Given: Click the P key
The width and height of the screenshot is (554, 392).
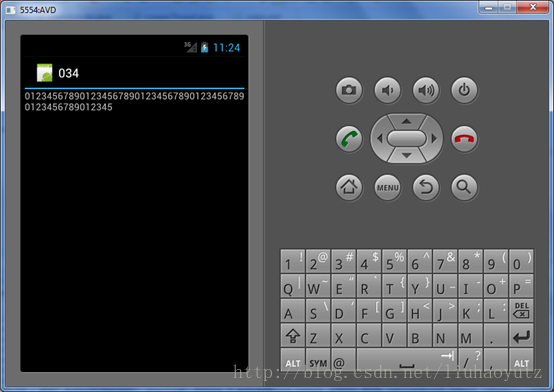Looking at the screenshot, I should [x=521, y=286].
